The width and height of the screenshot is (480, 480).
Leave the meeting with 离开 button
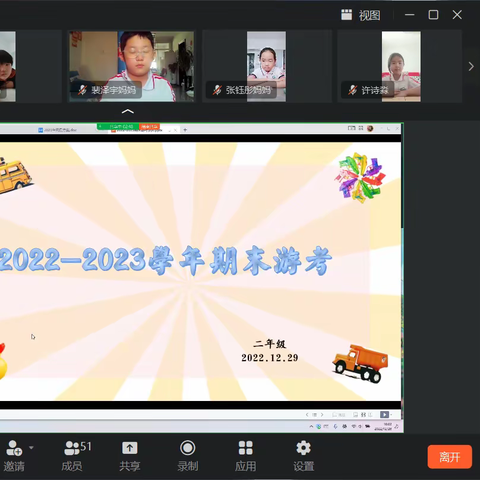point(450,457)
